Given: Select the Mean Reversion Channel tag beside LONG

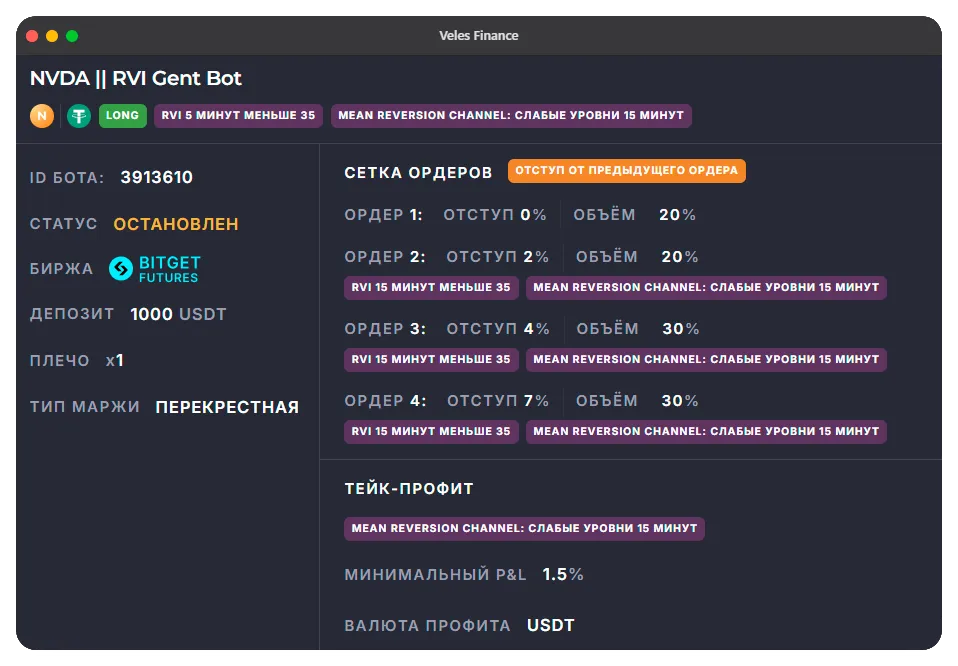Looking at the screenshot, I should tap(511, 116).
